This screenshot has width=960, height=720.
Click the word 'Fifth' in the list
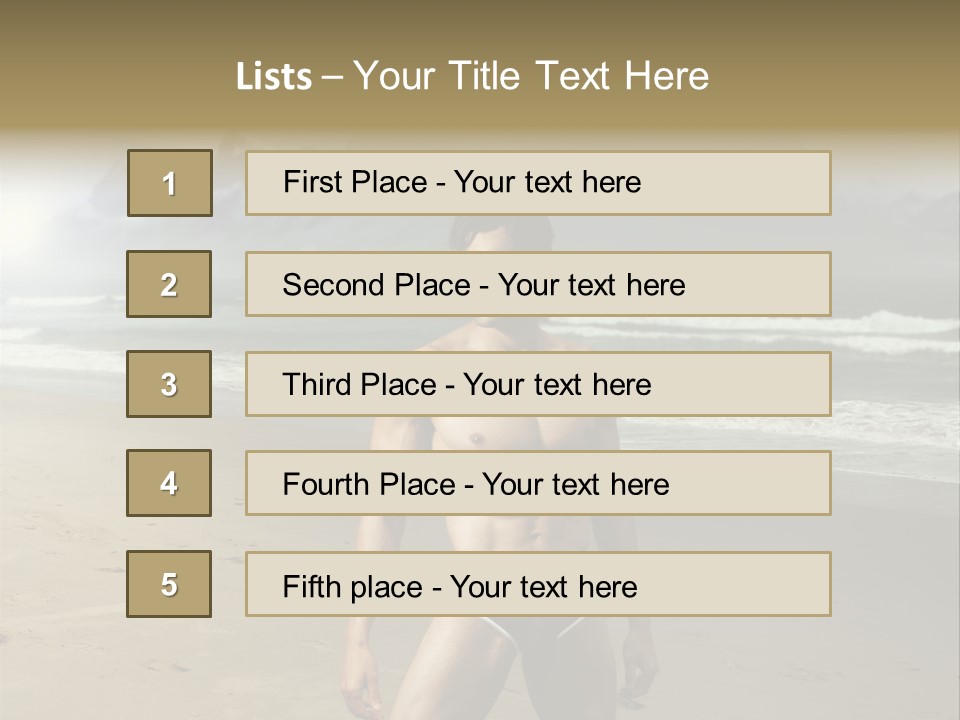(310, 586)
